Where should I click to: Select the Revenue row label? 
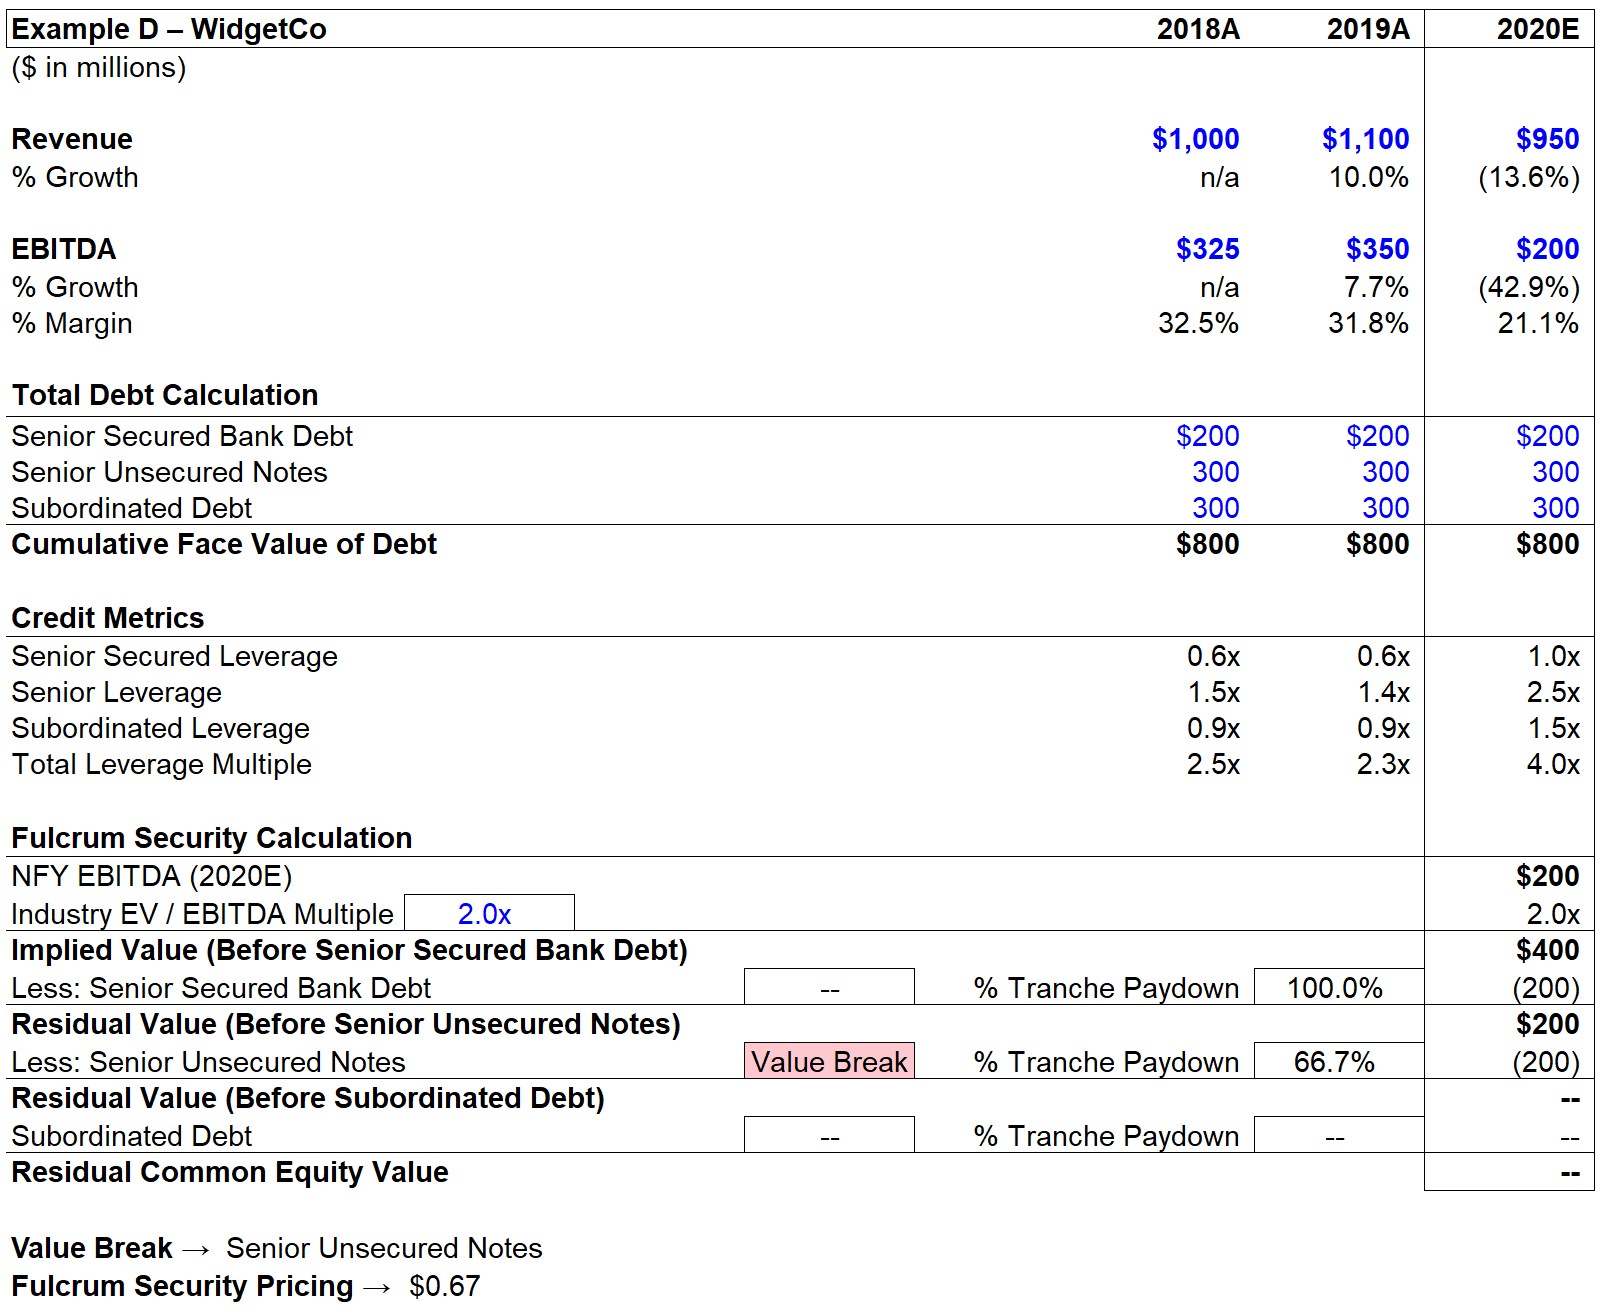[72, 139]
